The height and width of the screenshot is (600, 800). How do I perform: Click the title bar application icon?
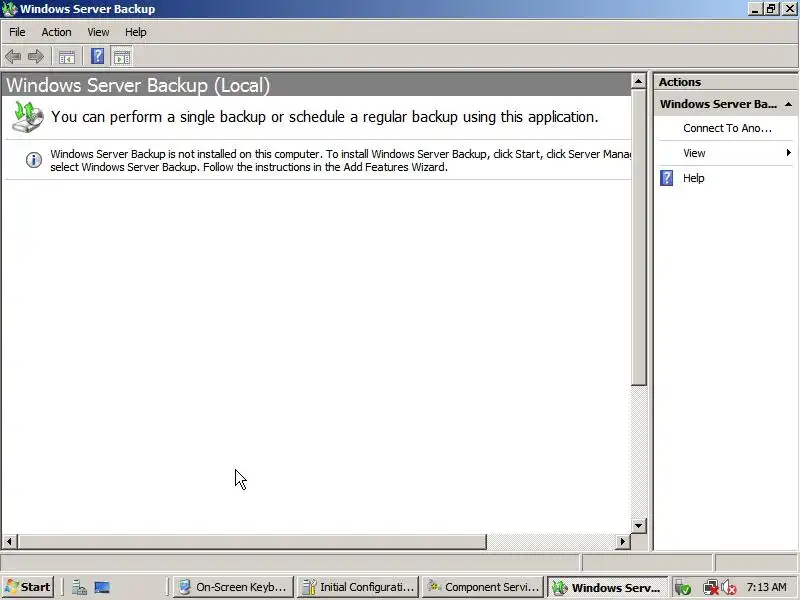coord(9,9)
